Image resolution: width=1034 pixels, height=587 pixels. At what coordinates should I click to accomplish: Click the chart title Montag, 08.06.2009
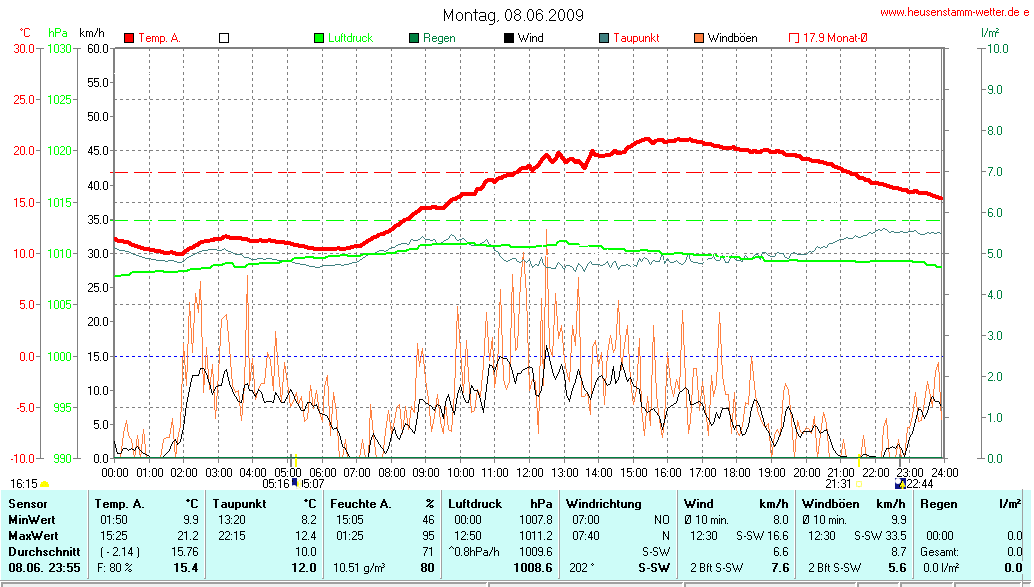tap(514, 15)
